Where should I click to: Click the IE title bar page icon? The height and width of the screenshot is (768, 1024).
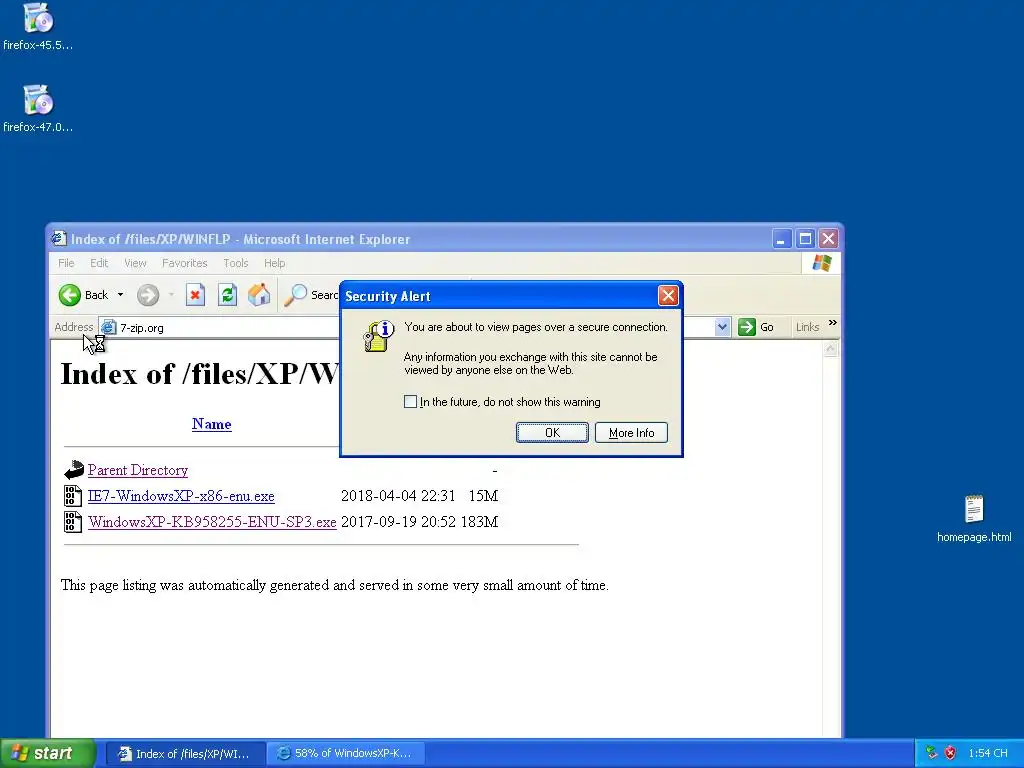59,238
